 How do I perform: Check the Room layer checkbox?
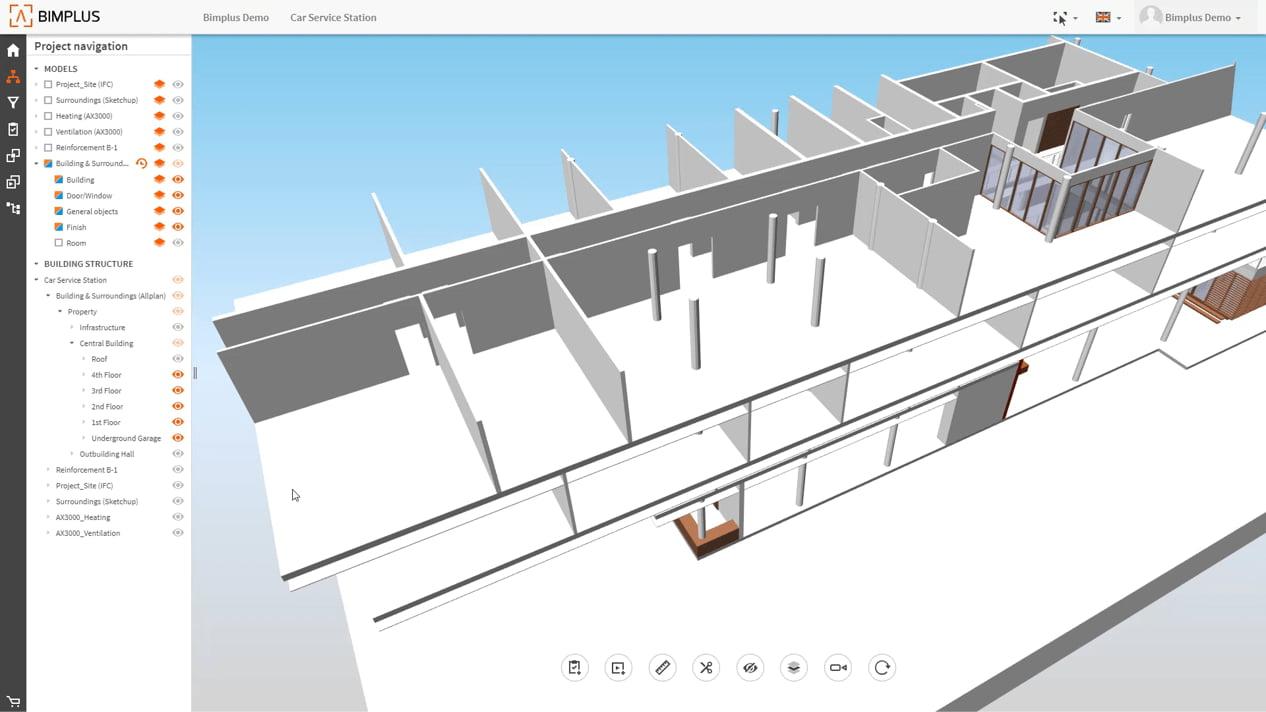59,243
